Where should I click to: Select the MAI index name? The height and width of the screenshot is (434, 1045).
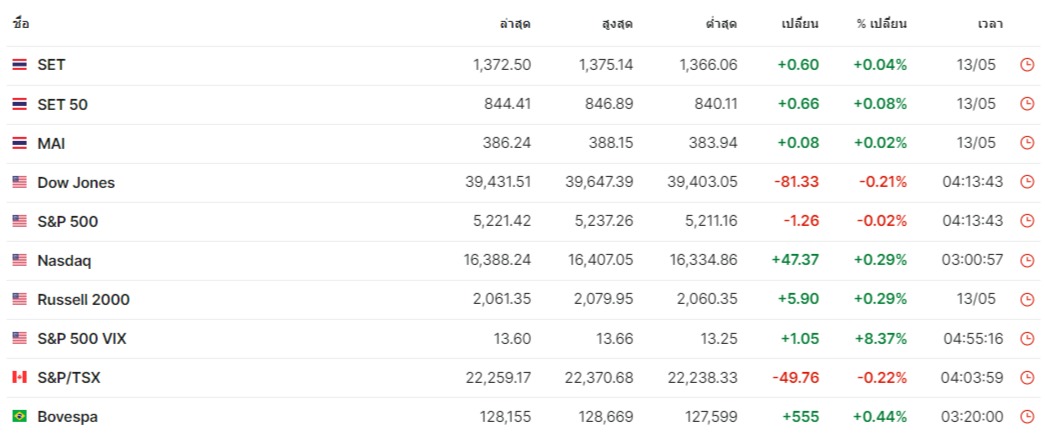[51, 143]
